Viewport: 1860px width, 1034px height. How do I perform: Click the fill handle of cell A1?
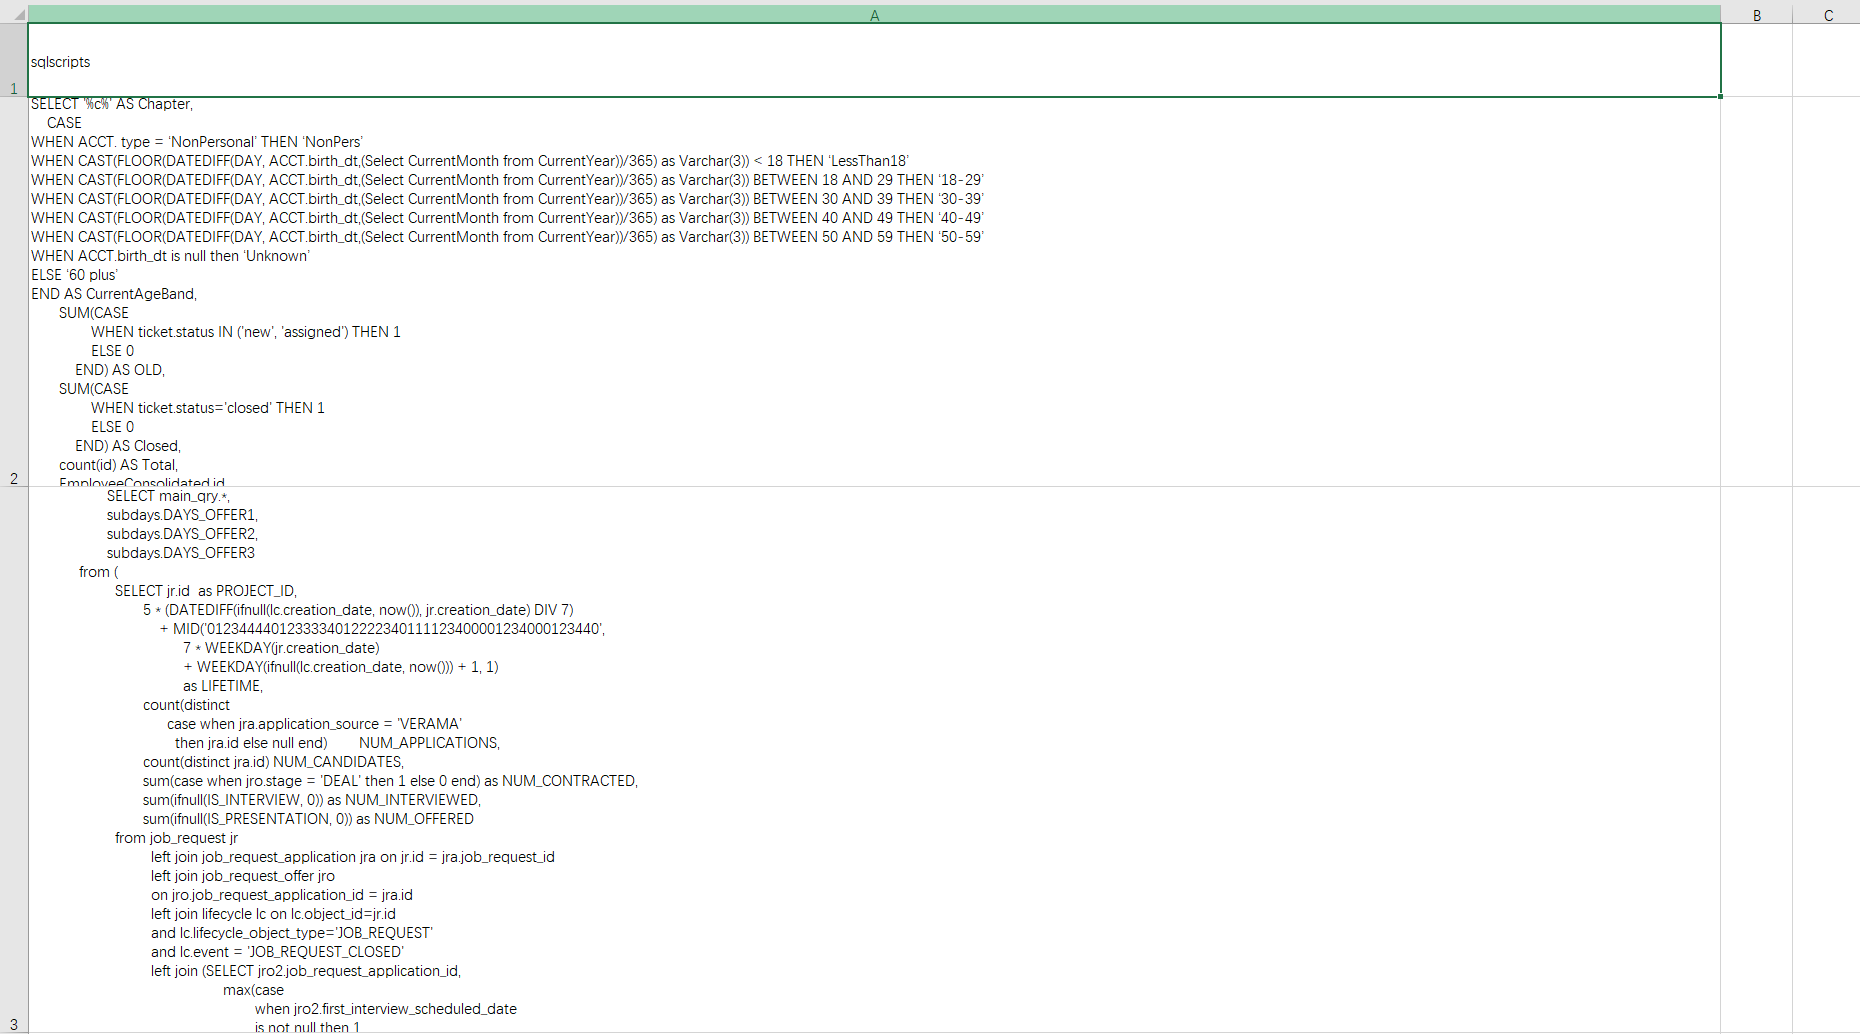(x=1720, y=96)
